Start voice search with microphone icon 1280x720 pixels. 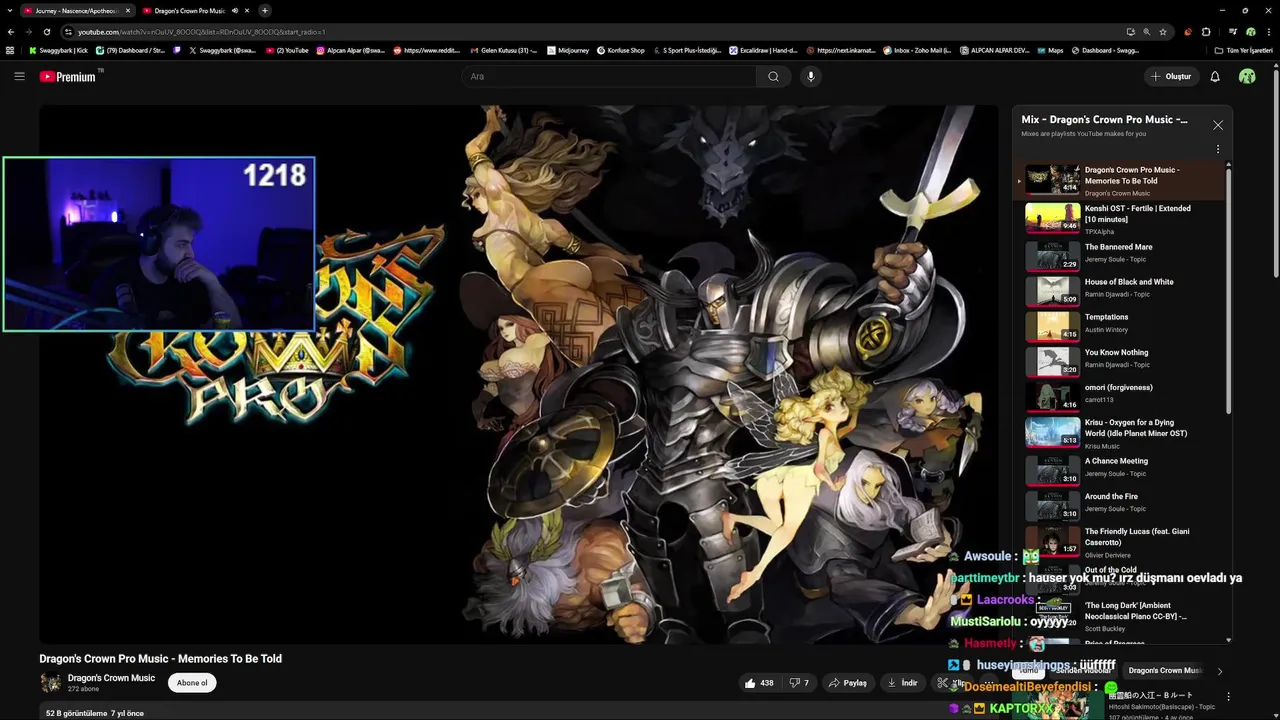tap(811, 76)
